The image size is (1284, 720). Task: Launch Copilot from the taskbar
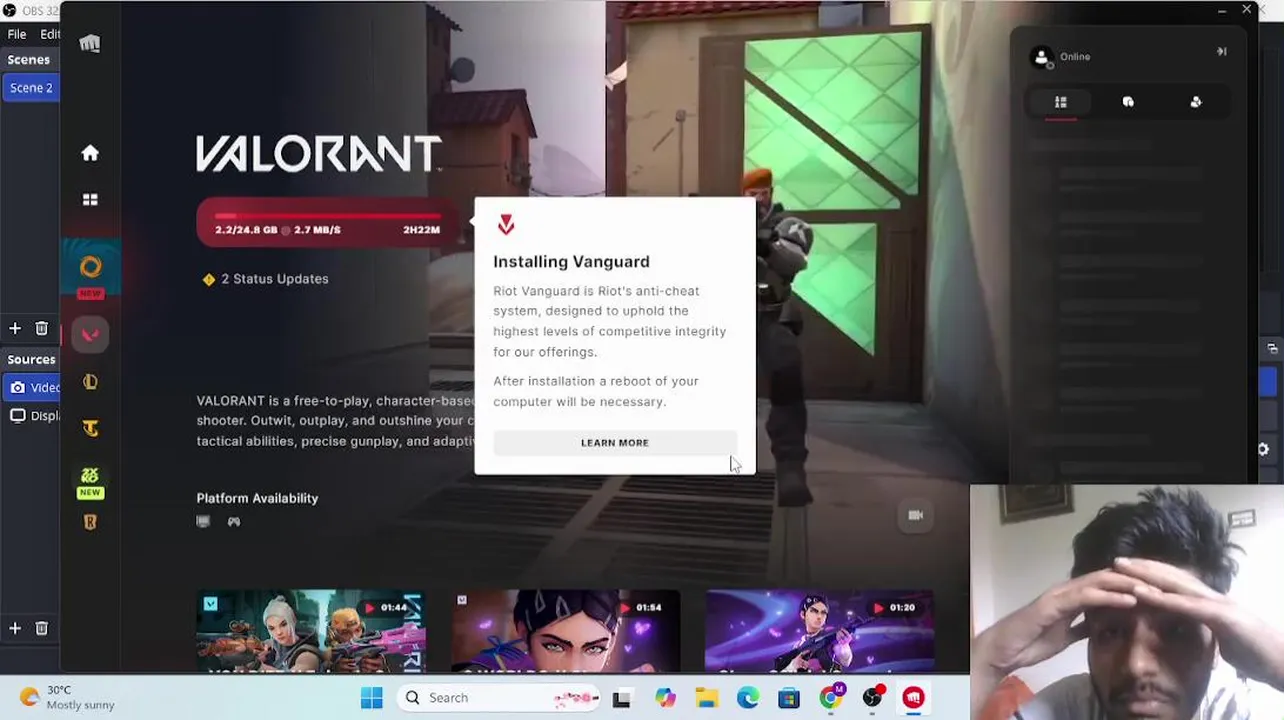point(665,698)
